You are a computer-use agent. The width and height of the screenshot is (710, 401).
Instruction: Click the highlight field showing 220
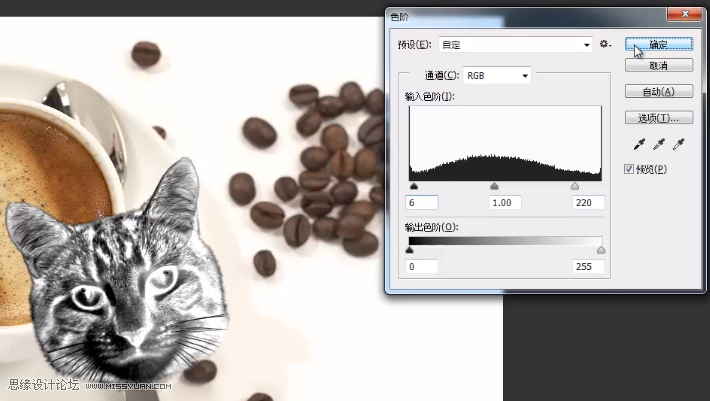point(588,202)
